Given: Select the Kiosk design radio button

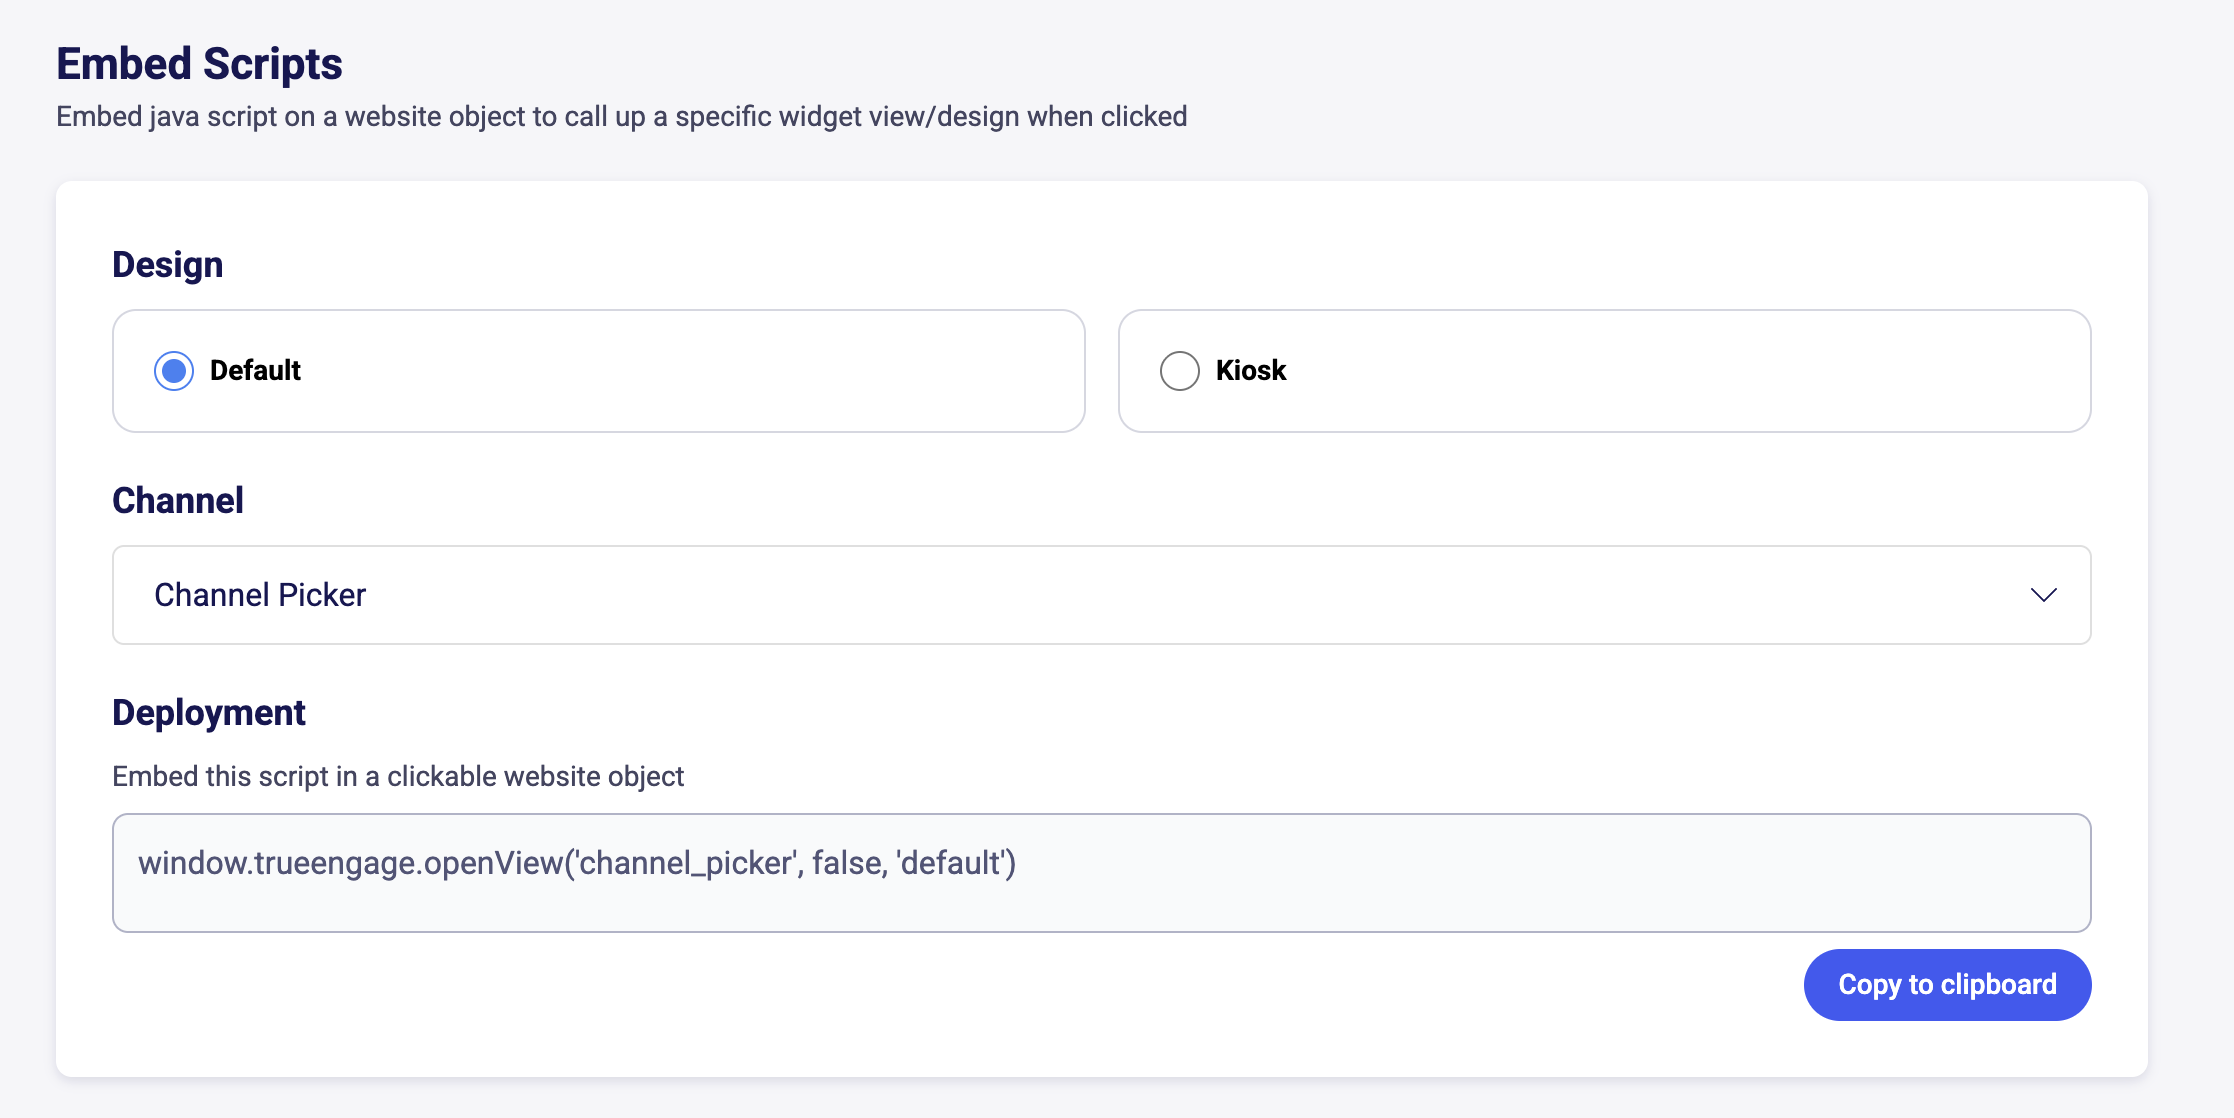Looking at the screenshot, I should [x=1179, y=371].
